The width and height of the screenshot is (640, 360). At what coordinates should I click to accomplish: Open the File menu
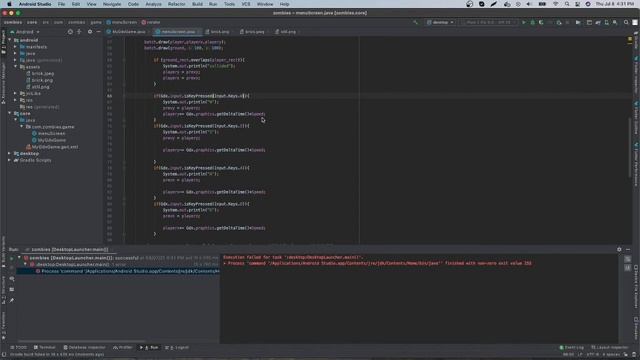[x=61, y=4]
